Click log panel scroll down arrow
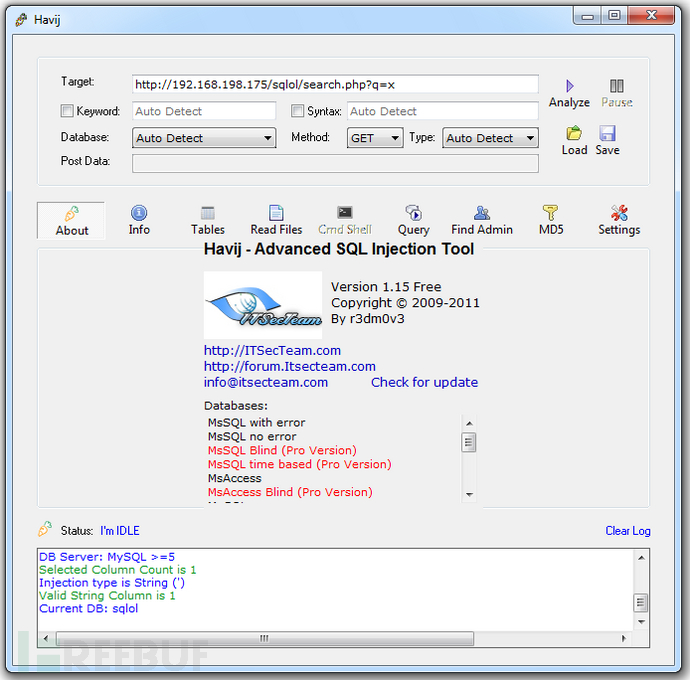This screenshot has width=690, height=680. [x=641, y=621]
